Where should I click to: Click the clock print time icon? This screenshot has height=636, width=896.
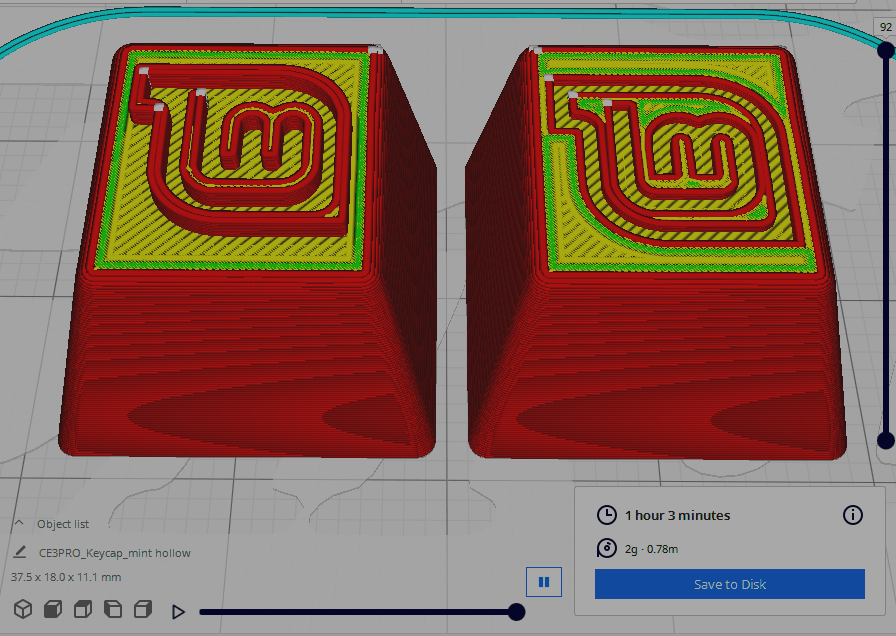[606, 515]
